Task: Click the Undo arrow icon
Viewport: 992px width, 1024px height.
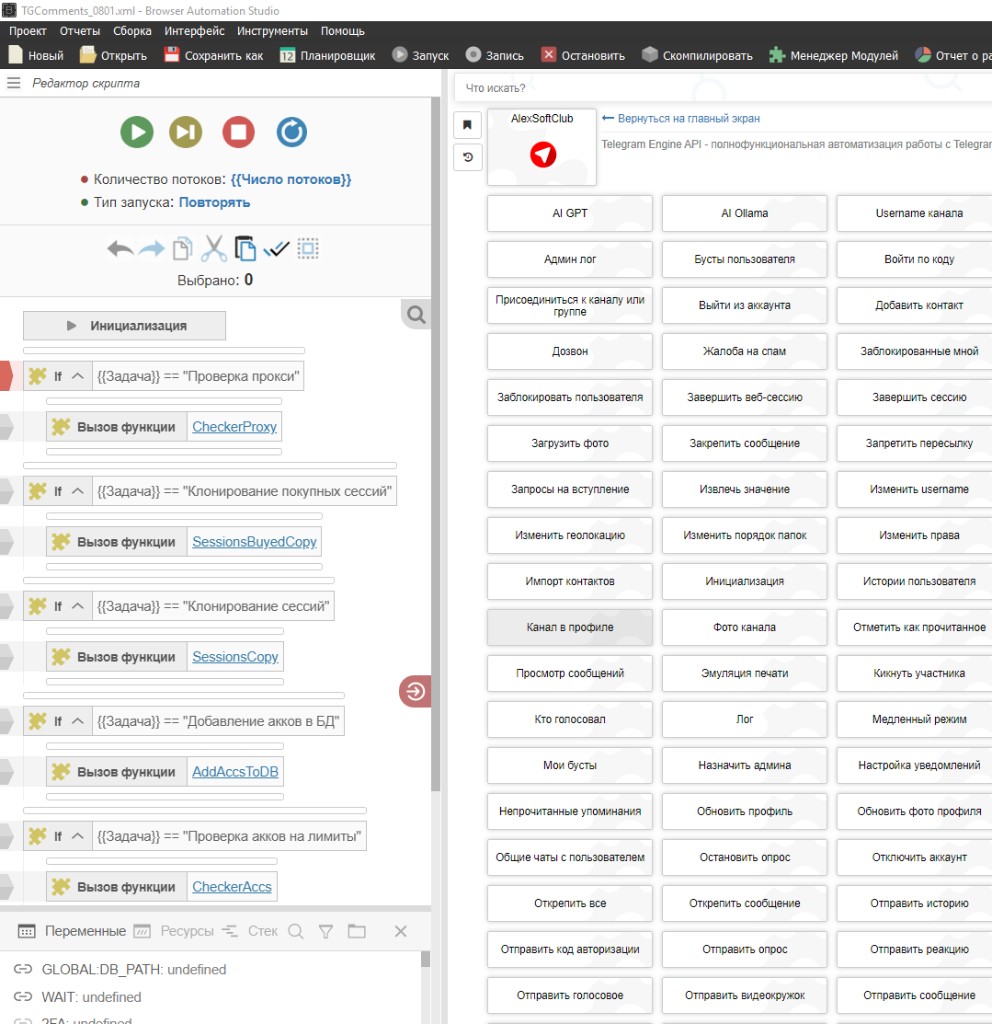Action: click(x=120, y=249)
